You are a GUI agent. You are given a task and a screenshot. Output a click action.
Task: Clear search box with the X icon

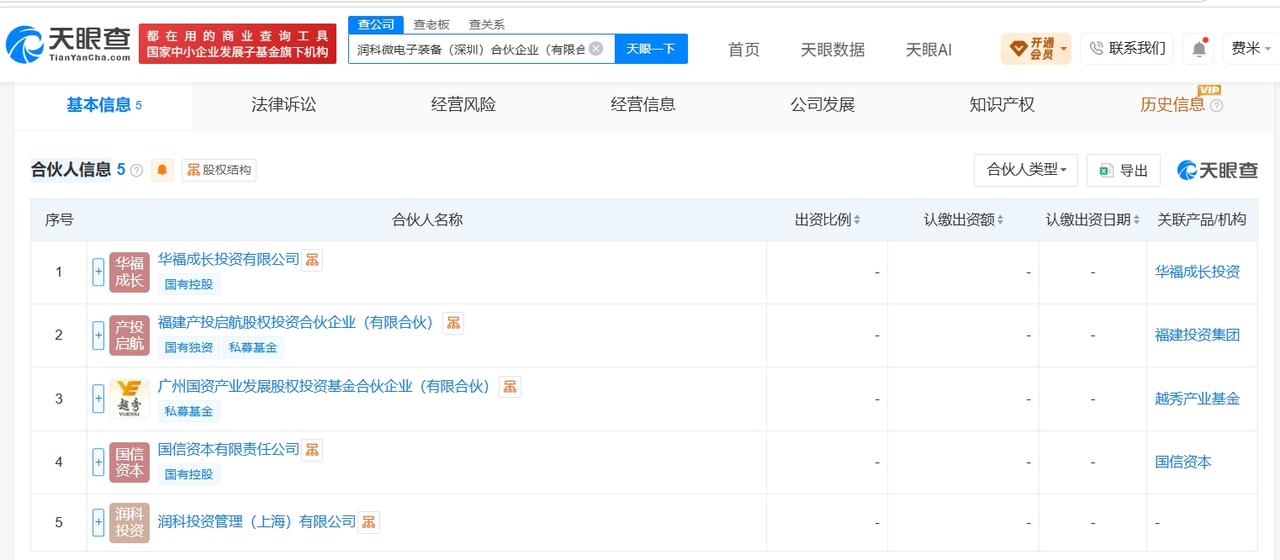point(596,48)
